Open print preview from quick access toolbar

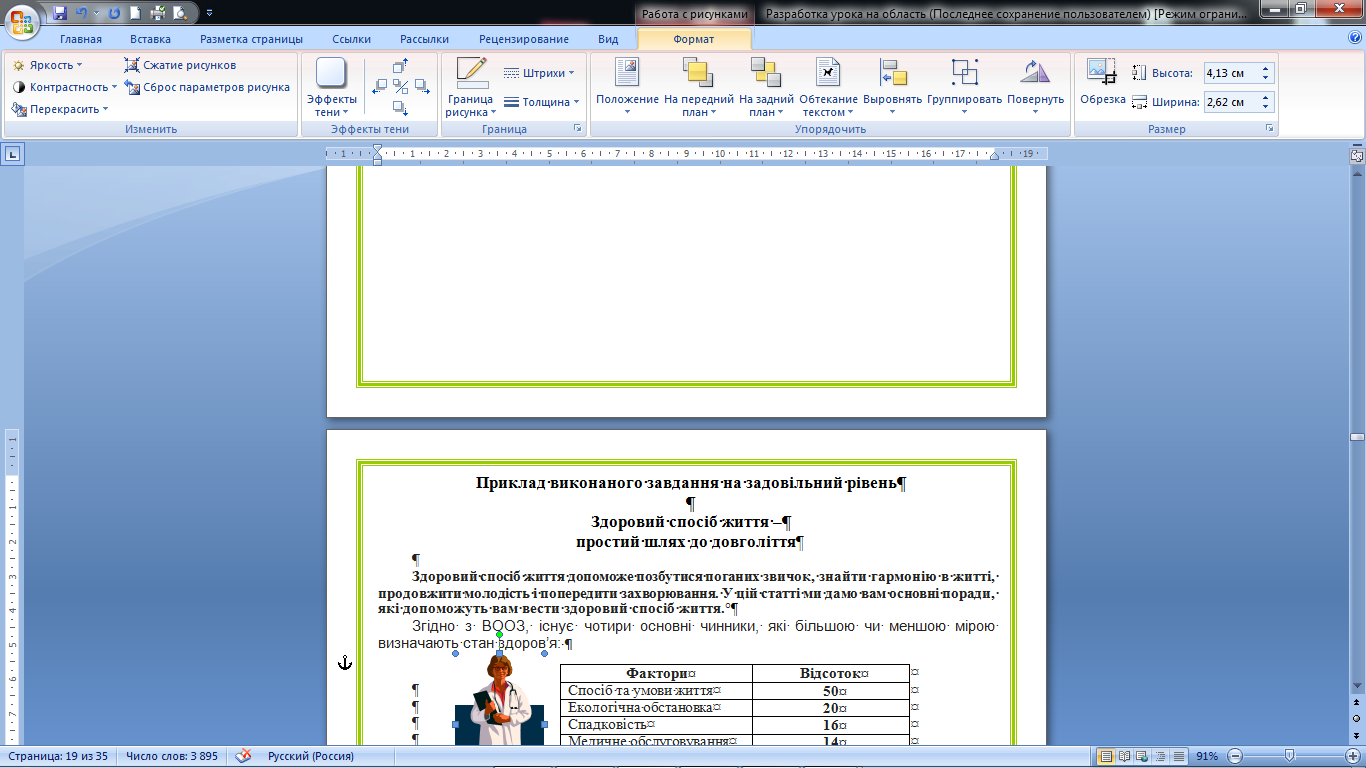[x=179, y=13]
